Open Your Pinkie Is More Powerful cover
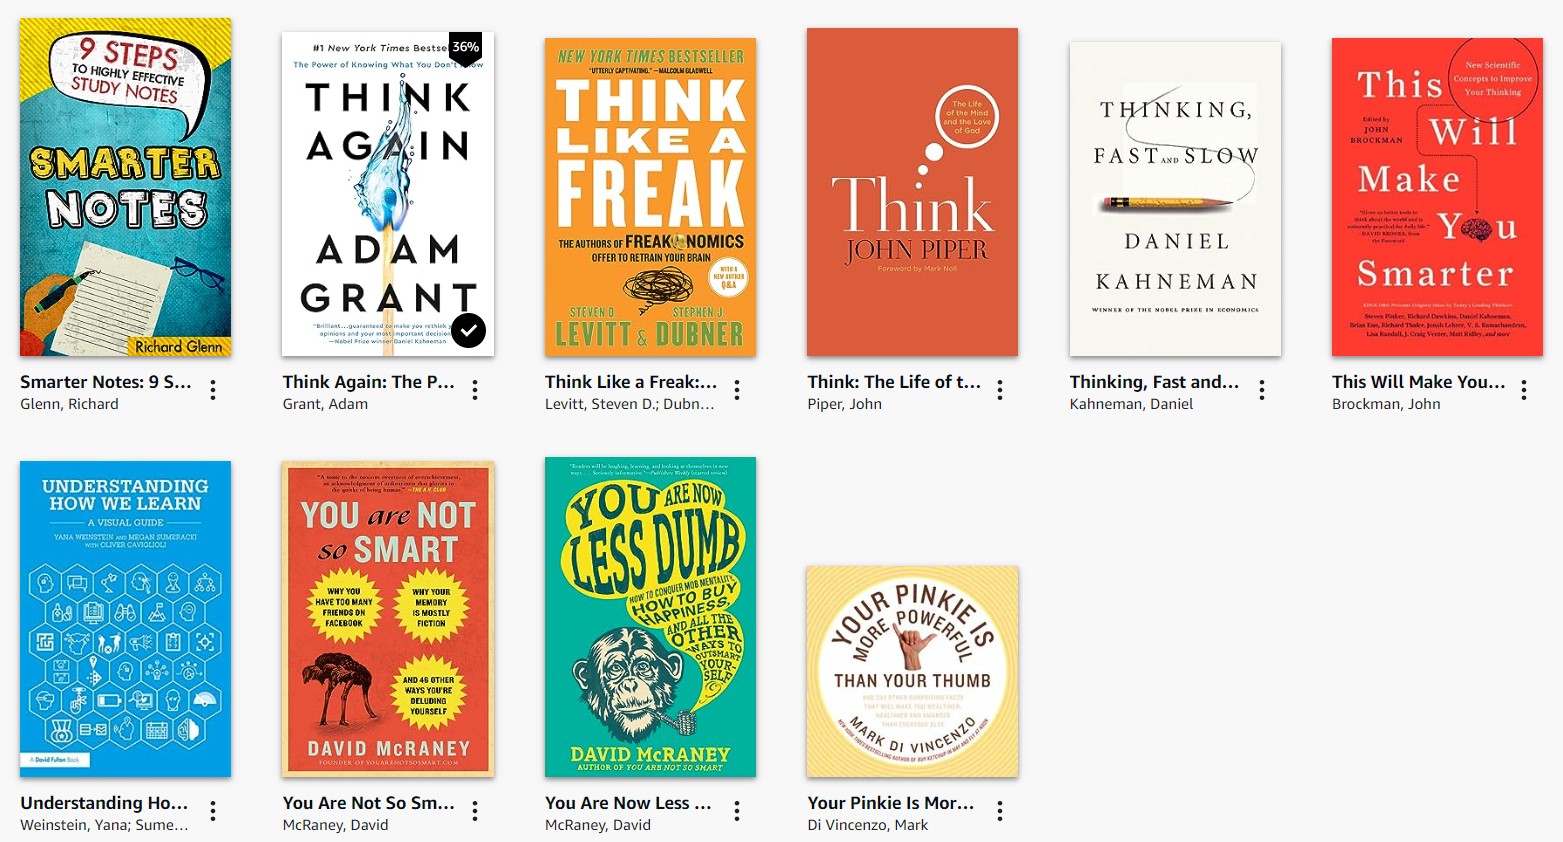 point(913,672)
